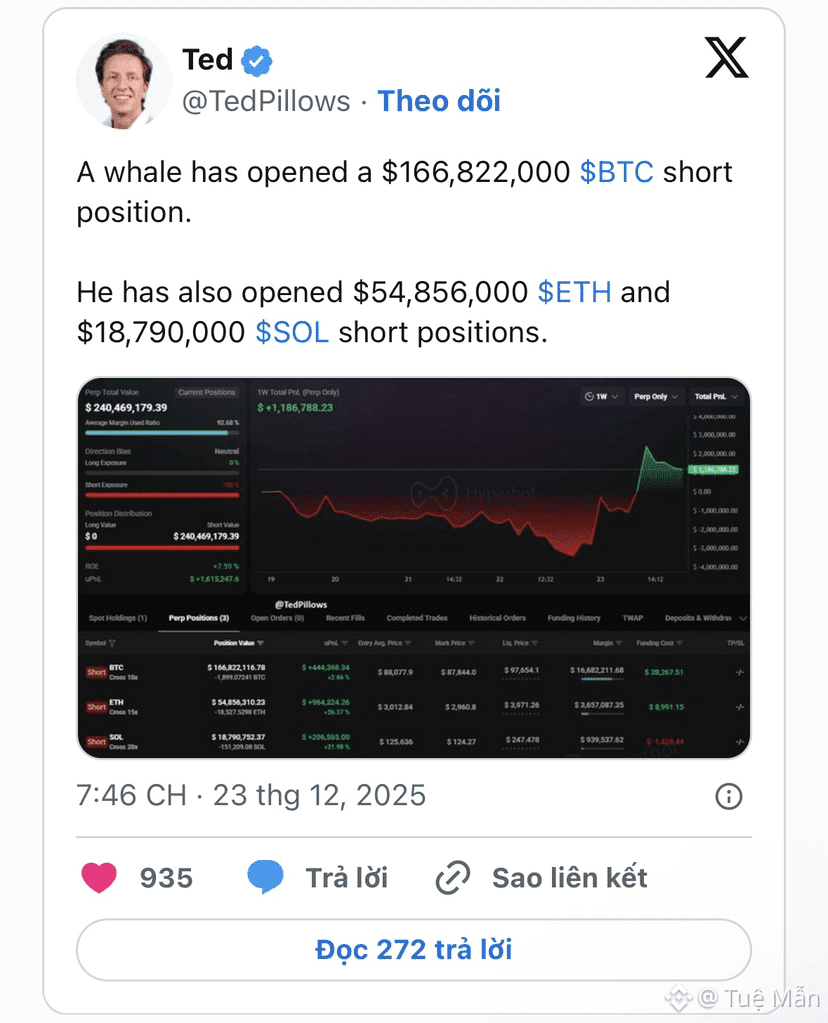Viewport: 828px width, 1023px height.
Task: Select the Funding History tab
Action: click(574, 618)
